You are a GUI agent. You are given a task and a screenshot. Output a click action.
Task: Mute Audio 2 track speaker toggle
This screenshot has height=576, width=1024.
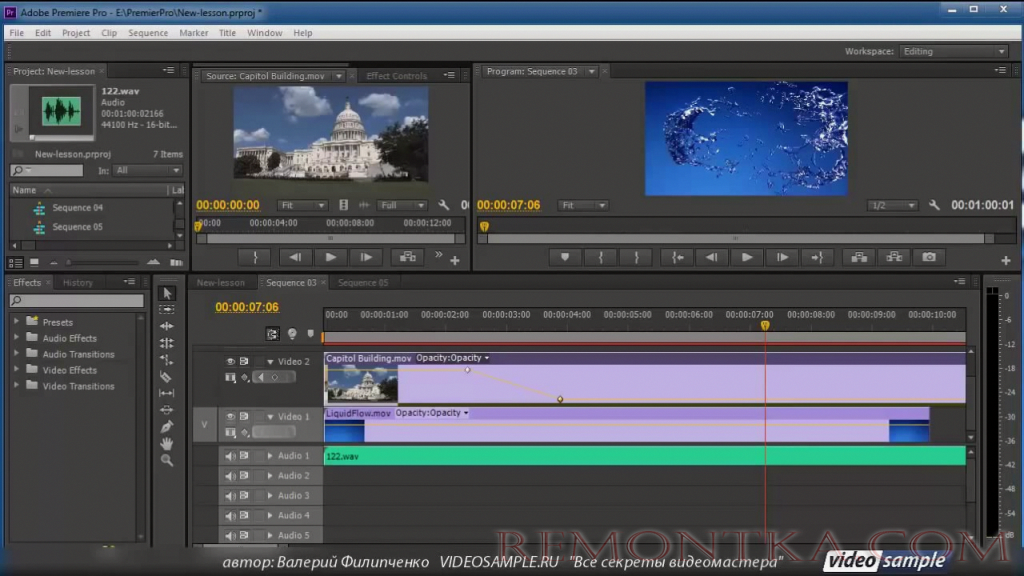tap(230, 475)
